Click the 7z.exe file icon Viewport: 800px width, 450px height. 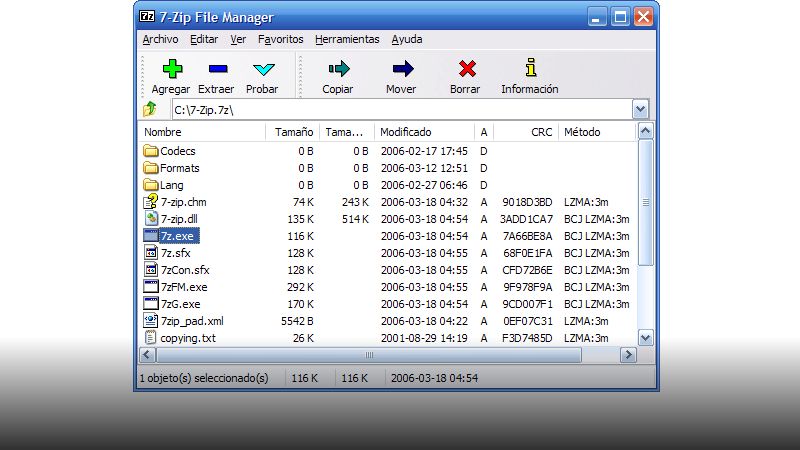(x=151, y=235)
